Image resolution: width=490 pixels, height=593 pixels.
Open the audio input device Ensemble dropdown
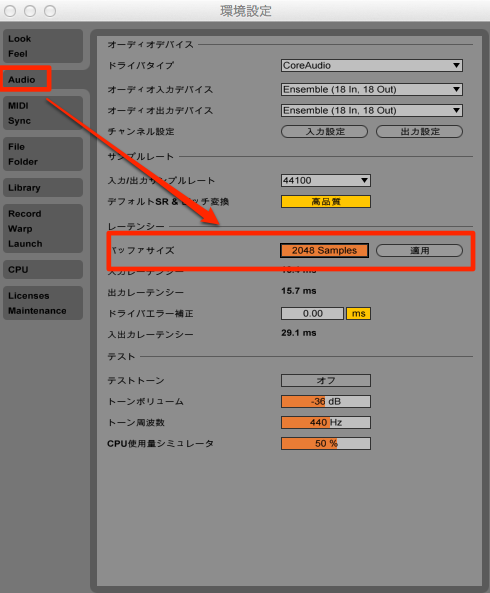coord(372,90)
